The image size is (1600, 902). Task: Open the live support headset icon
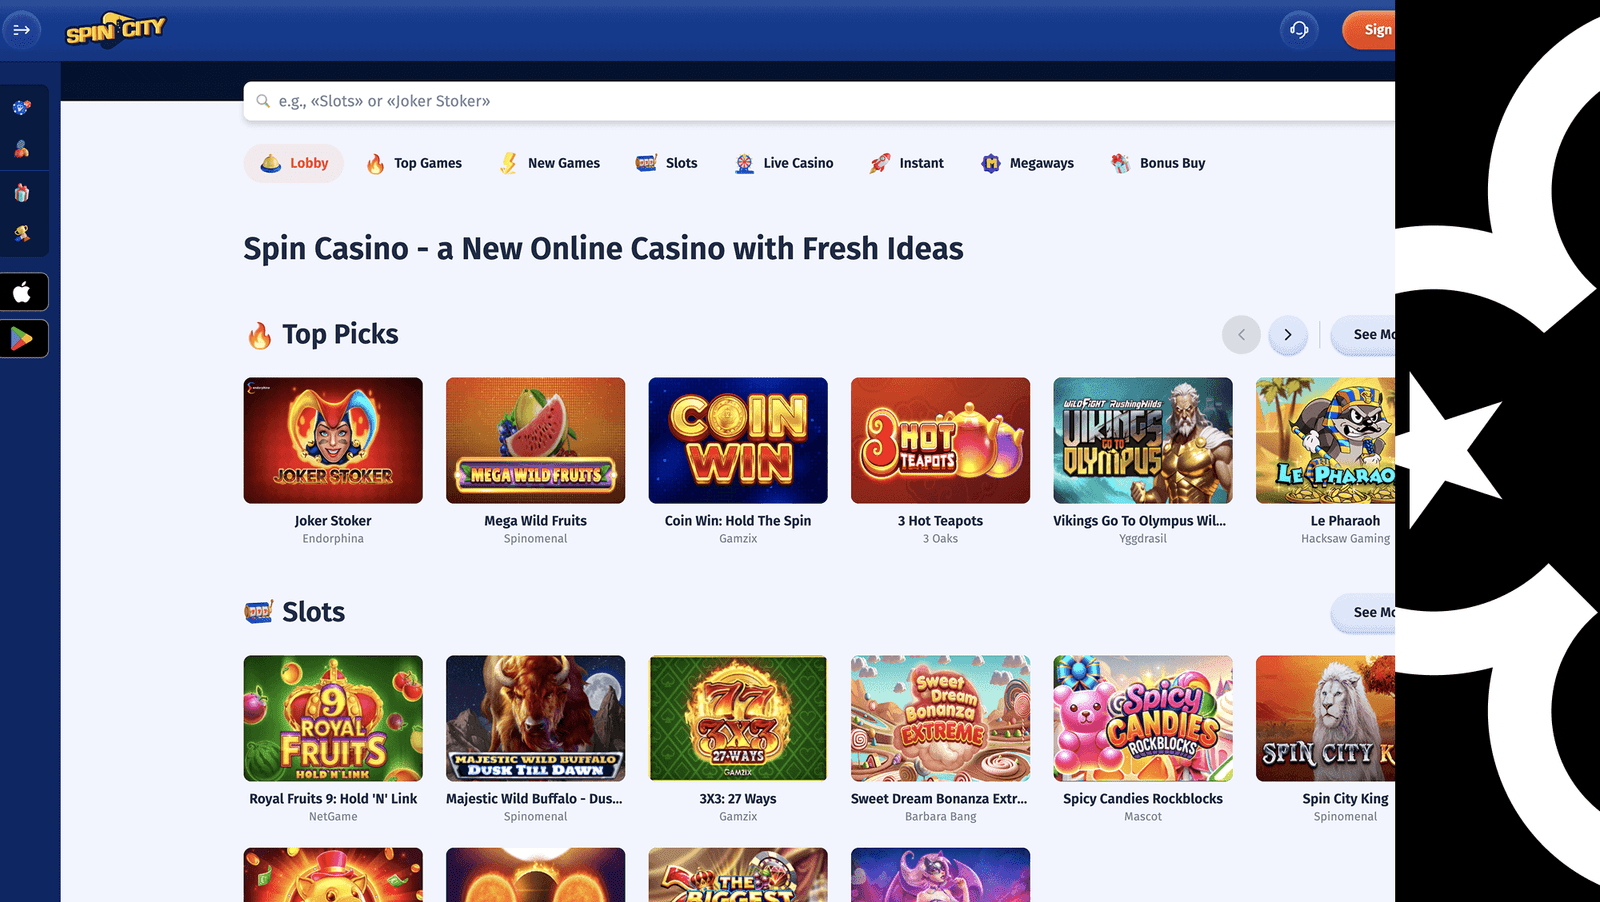pyautogui.click(x=1299, y=30)
